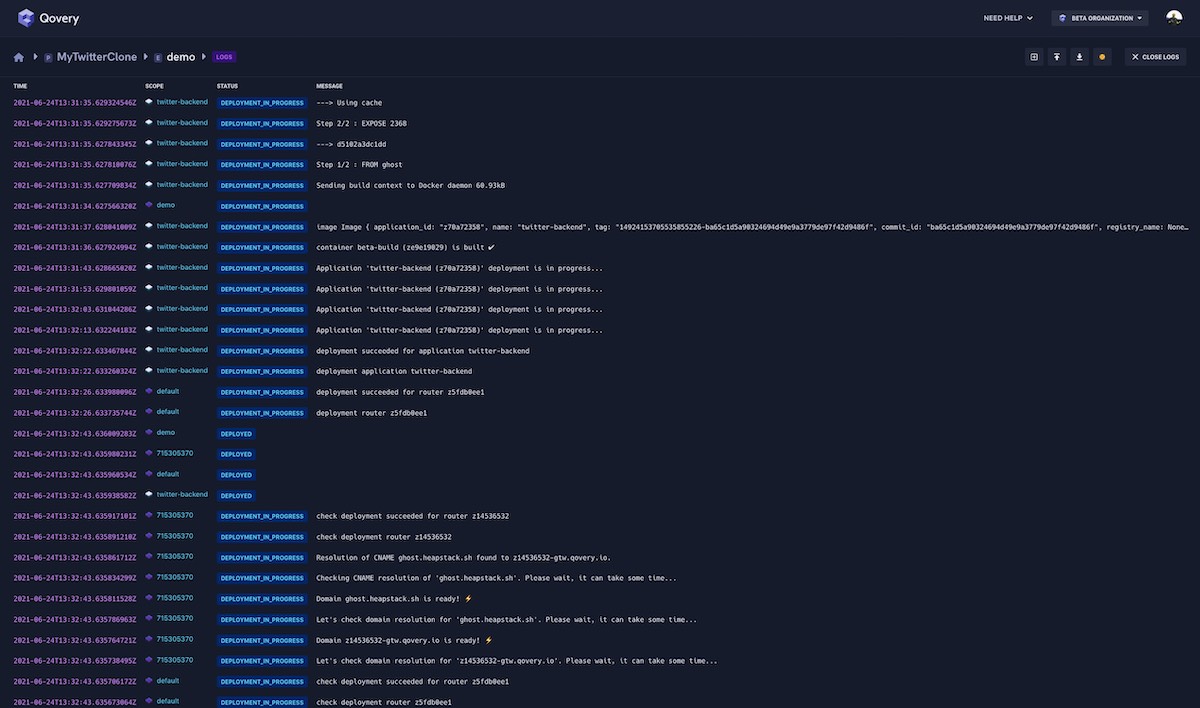
Task: Select the demo environment breadcrumb
Action: coord(181,57)
